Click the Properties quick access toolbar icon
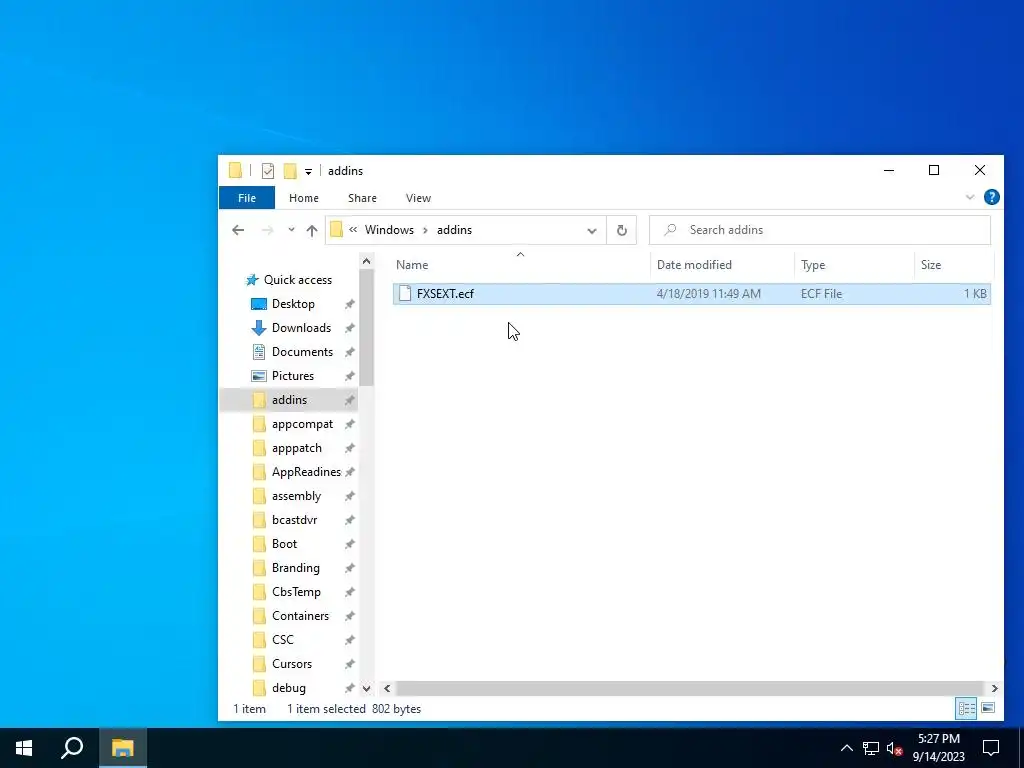 [268, 171]
